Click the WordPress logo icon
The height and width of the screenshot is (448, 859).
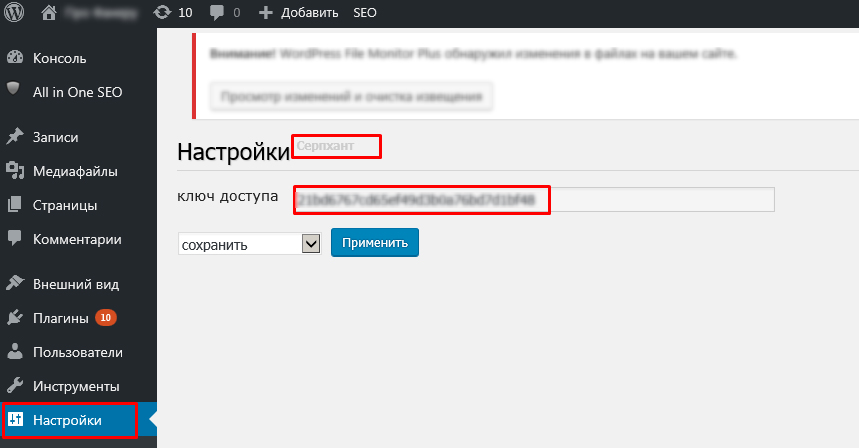[14, 14]
